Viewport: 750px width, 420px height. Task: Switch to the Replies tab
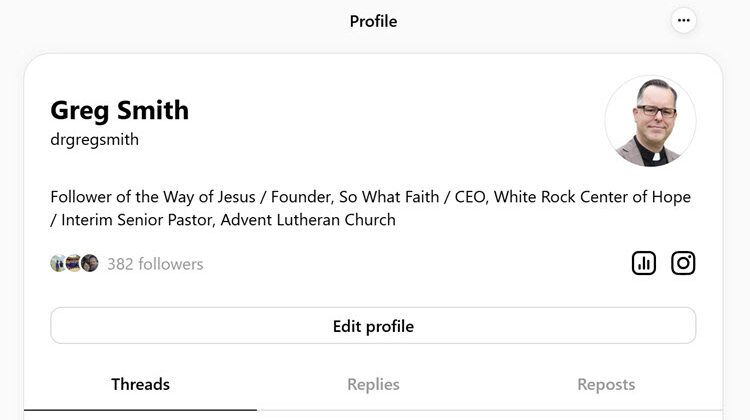point(373,384)
